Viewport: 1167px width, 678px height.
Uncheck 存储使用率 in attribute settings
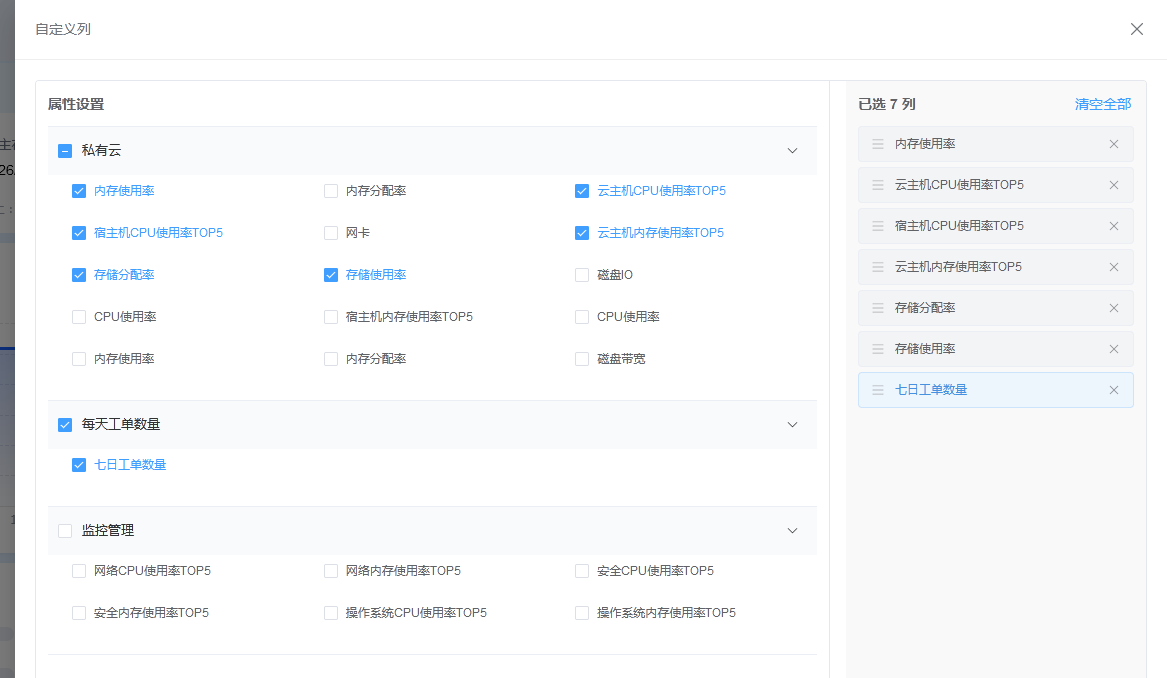(x=331, y=275)
